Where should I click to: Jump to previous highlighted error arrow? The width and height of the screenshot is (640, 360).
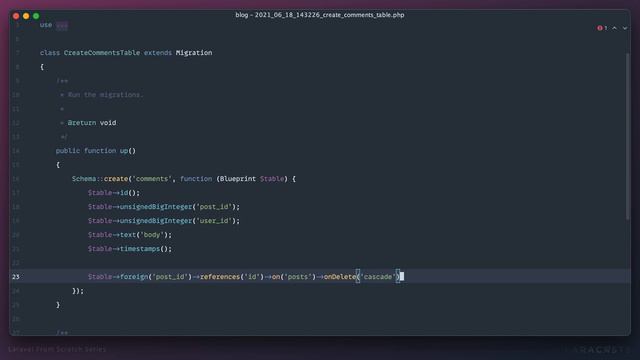click(614, 28)
